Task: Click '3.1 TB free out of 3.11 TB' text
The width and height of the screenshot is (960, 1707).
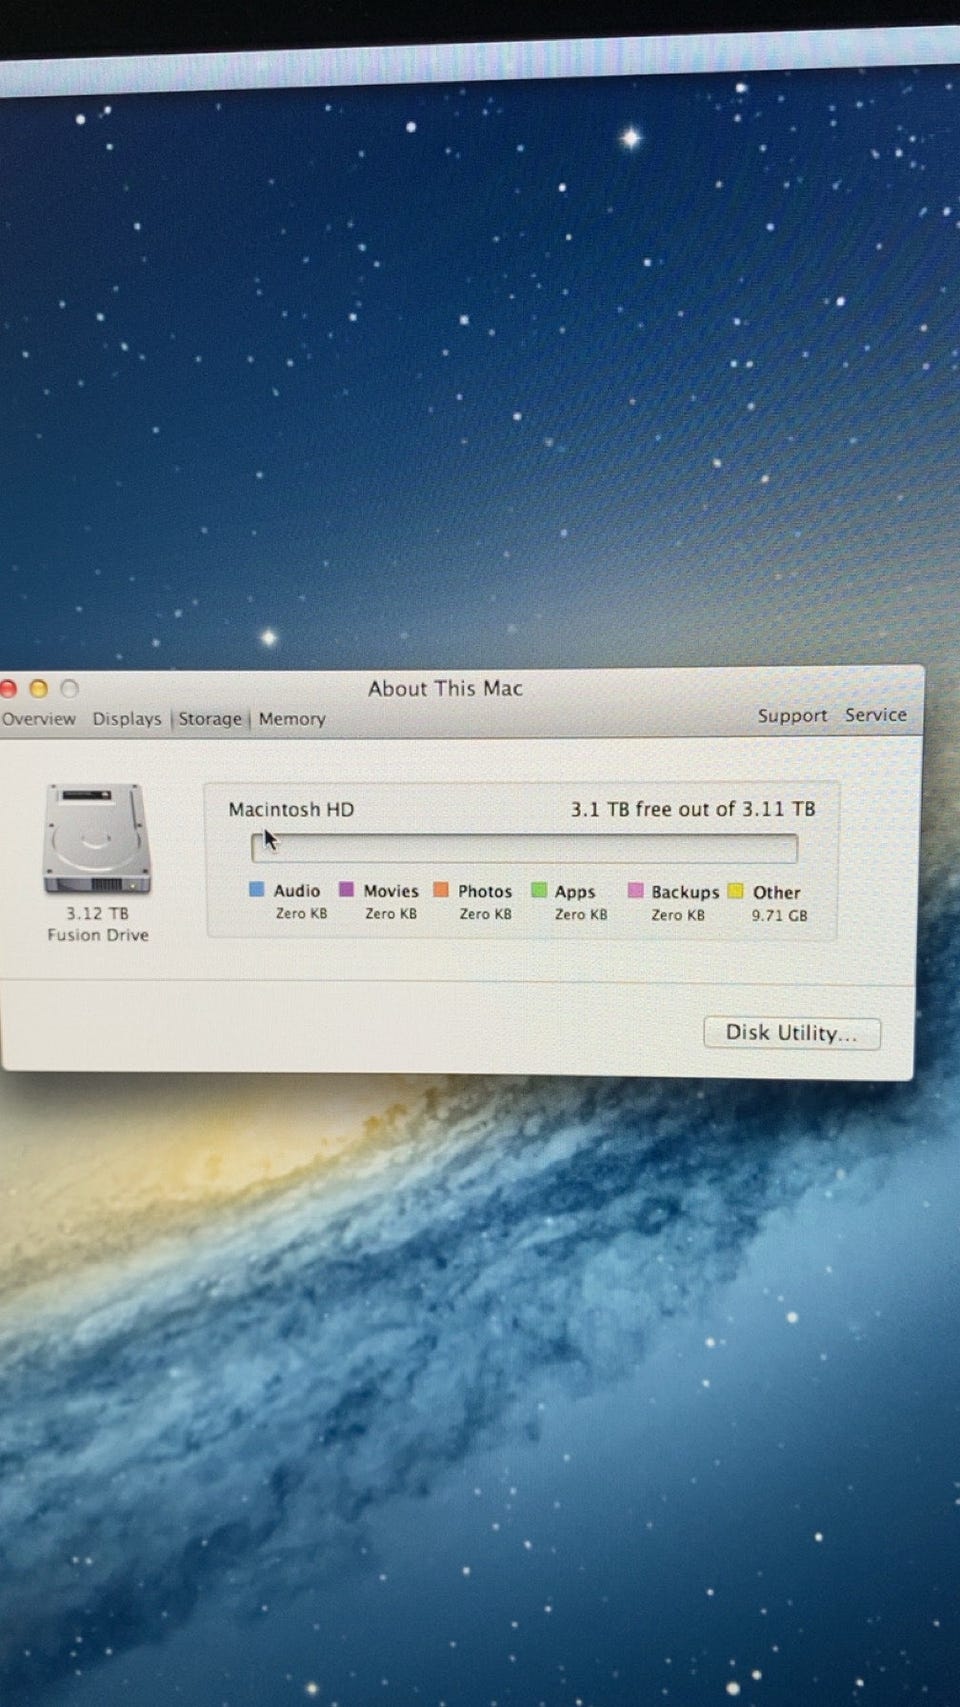Action: pyautogui.click(x=693, y=809)
